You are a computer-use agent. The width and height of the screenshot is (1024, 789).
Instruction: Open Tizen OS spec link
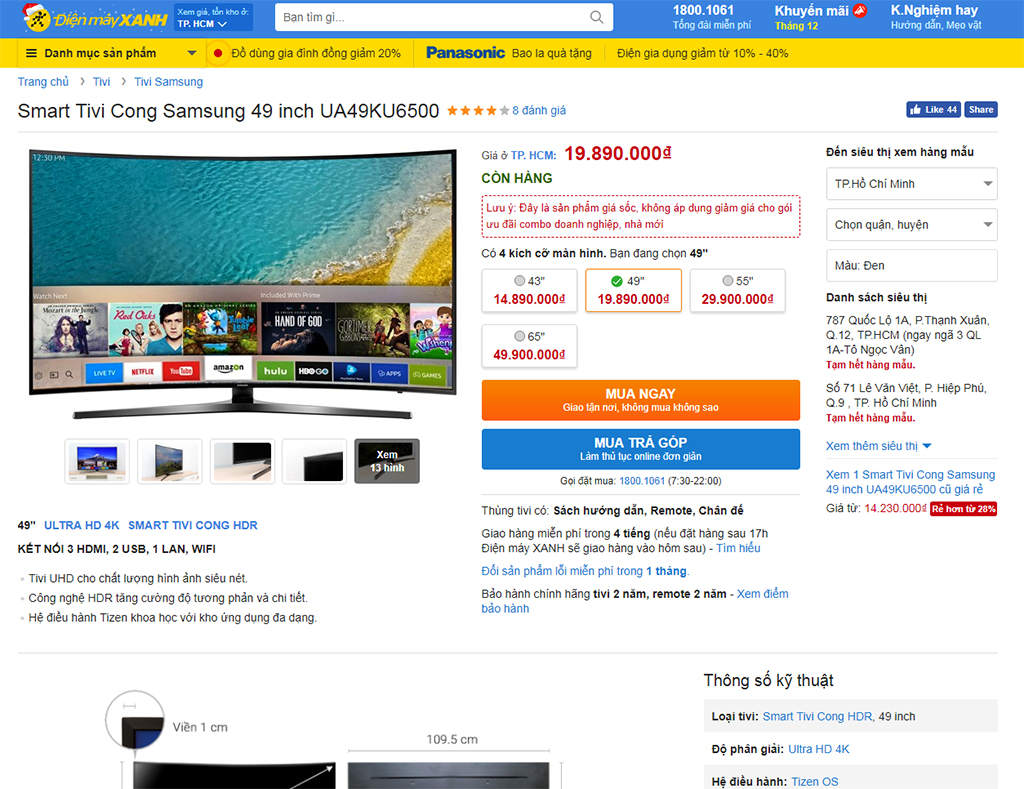point(814,782)
